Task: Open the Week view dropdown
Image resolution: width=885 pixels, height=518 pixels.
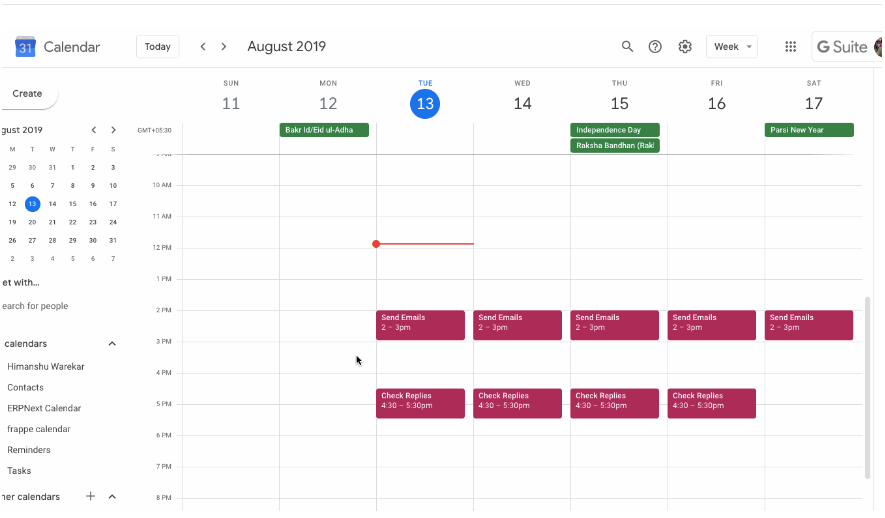Action: (732, 47)
